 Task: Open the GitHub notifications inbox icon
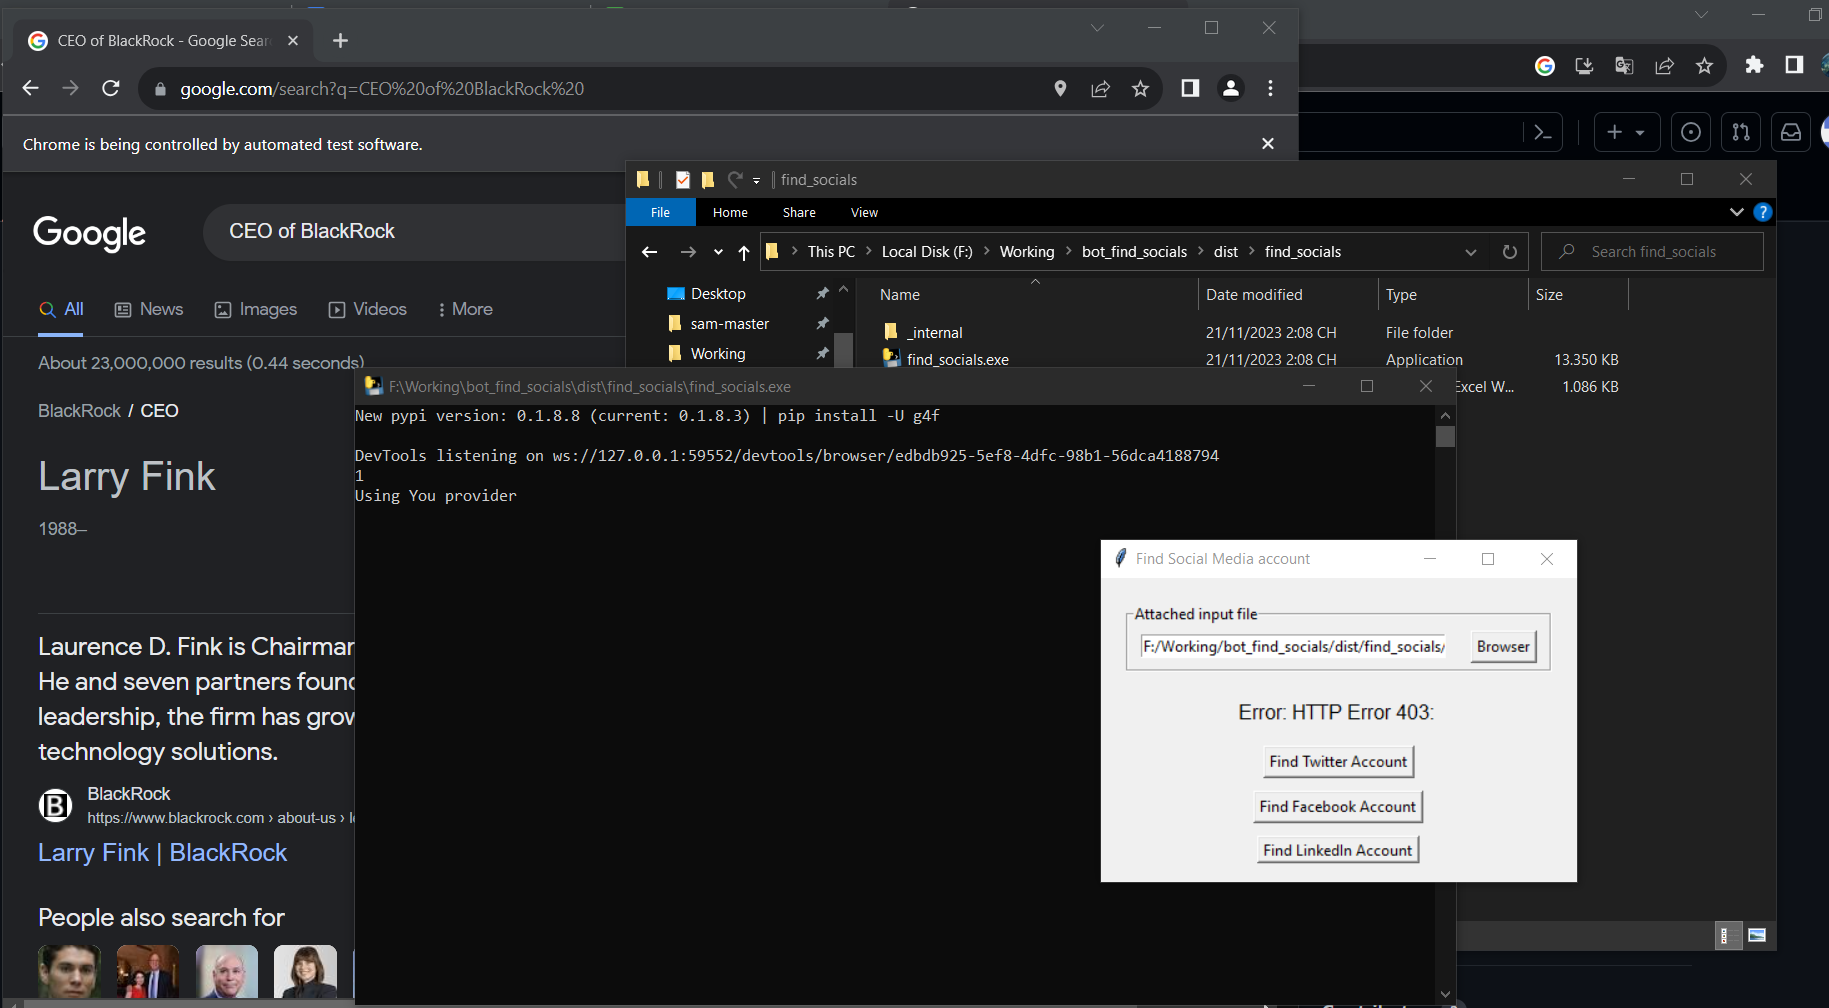[1790, 132]
